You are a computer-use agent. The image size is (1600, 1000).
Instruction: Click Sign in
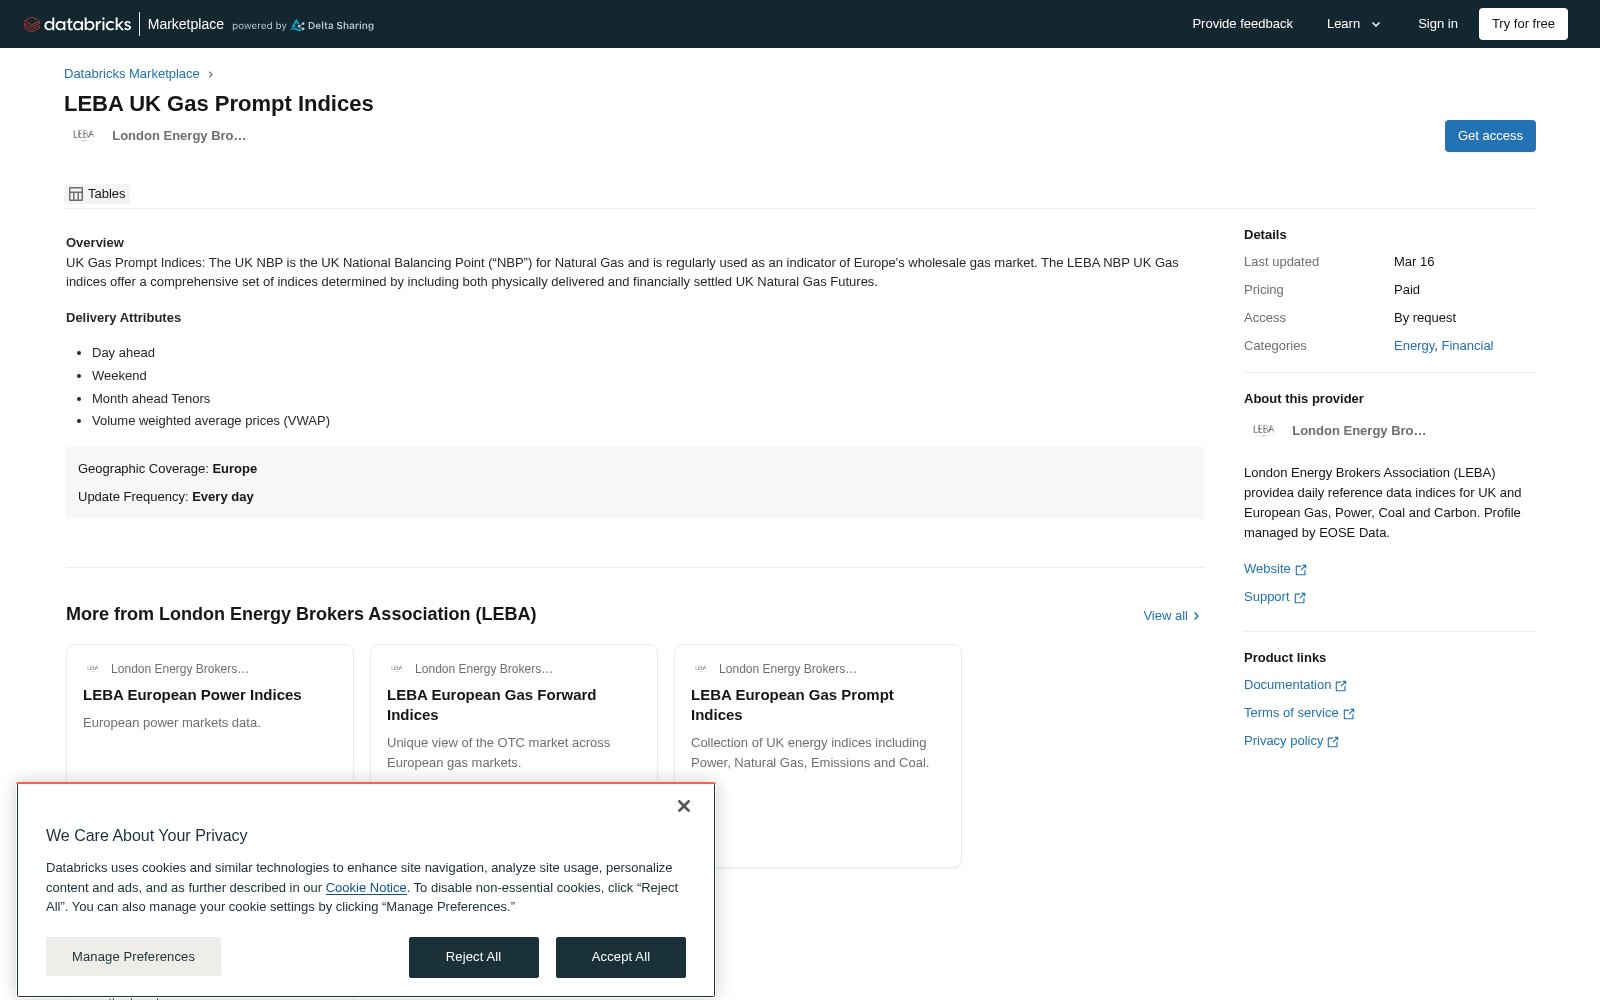[x=1438, y=24]
